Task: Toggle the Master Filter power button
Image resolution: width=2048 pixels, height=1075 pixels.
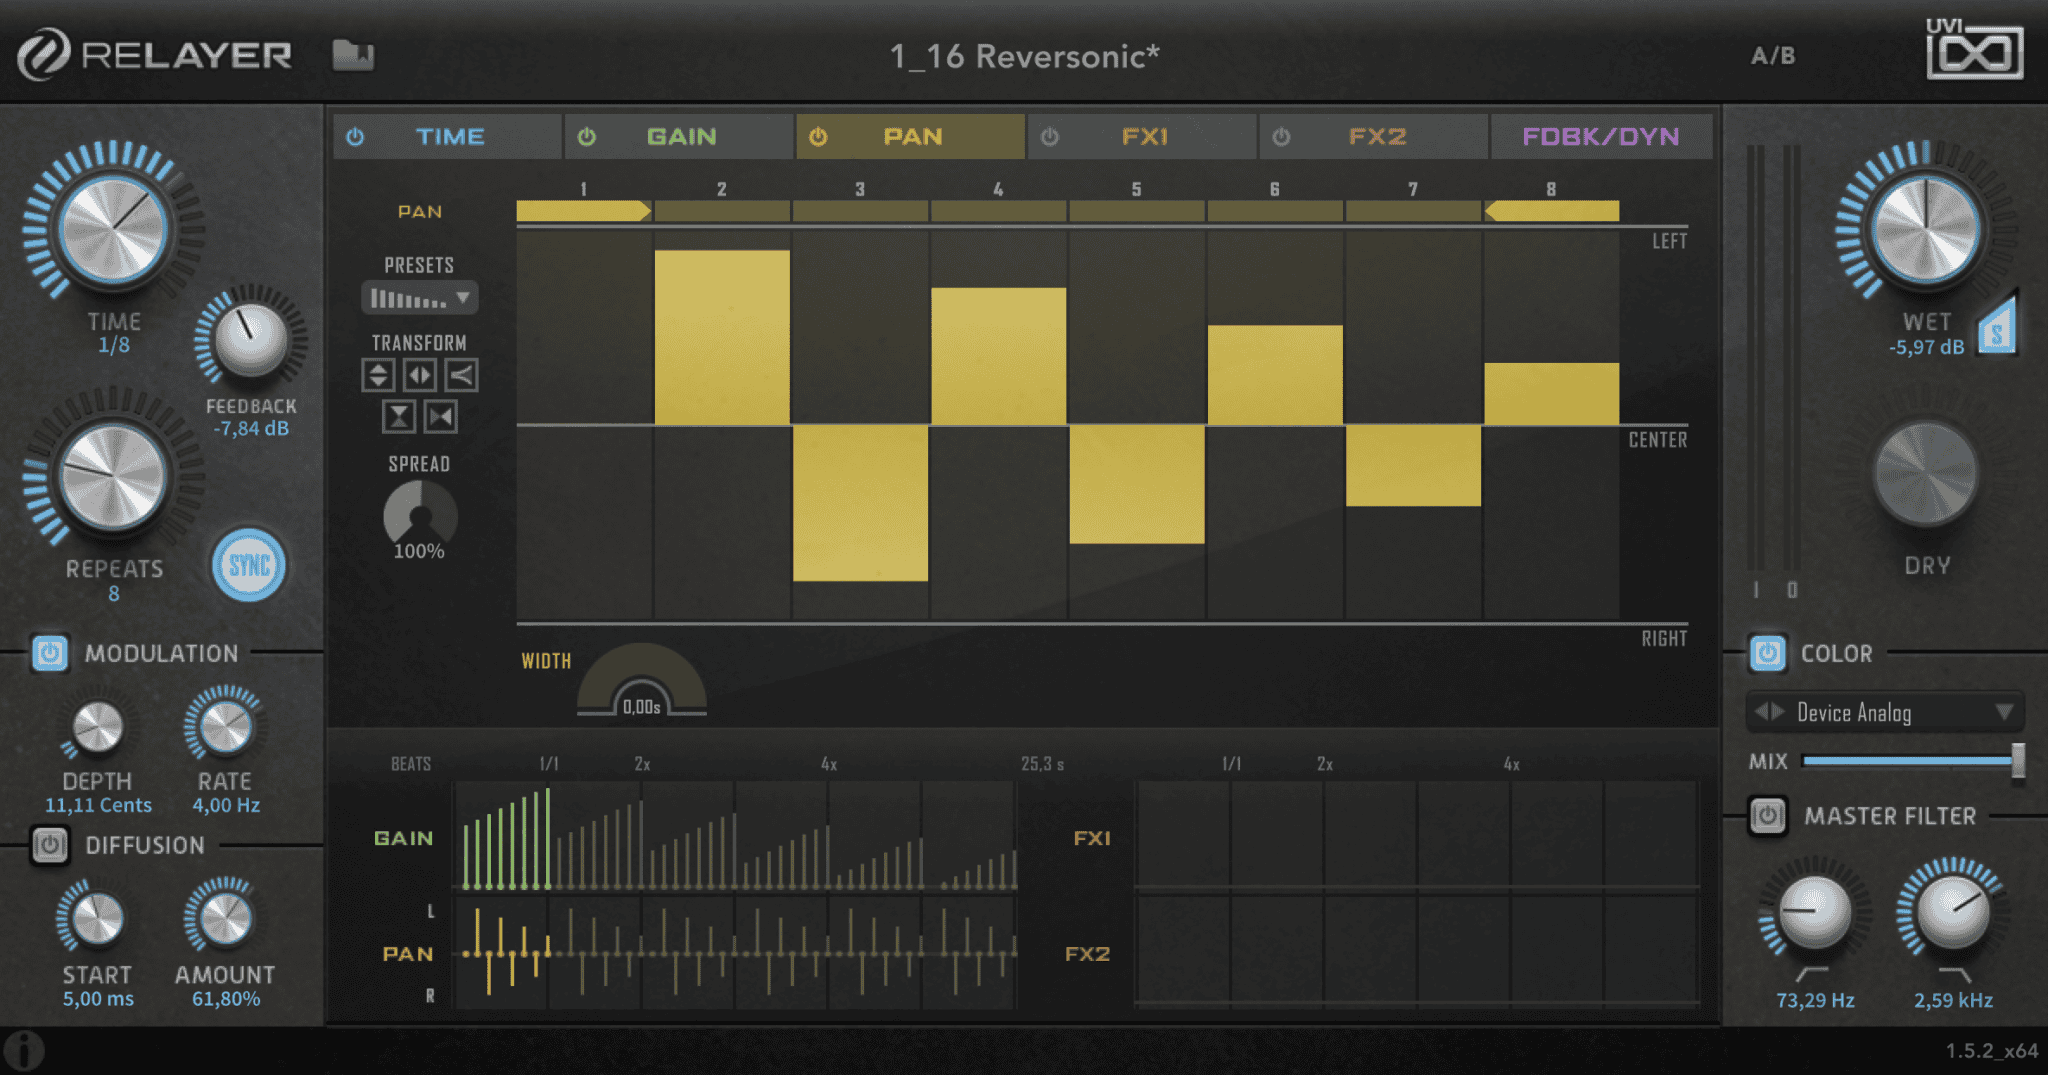Action: pyautogui.click(x=1768, y=816)
